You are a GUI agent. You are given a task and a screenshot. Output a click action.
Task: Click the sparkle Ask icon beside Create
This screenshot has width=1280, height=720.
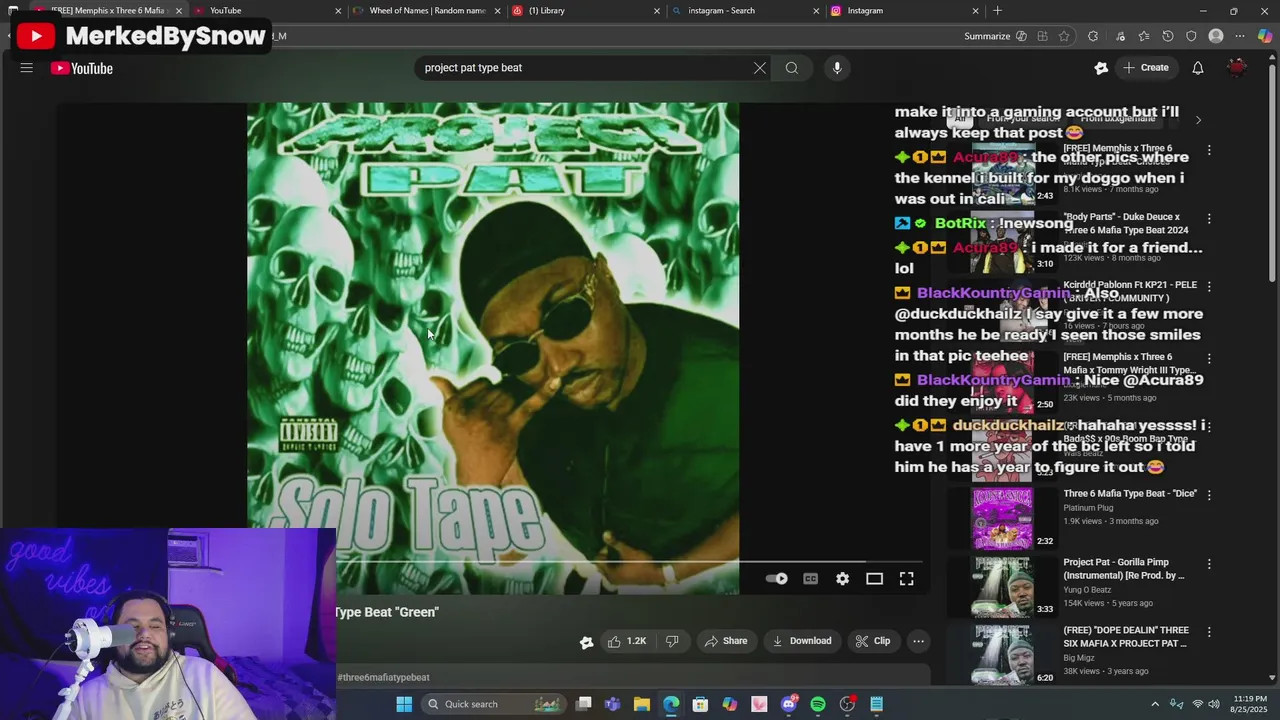pyautogui.click(x=1101, y=68)
